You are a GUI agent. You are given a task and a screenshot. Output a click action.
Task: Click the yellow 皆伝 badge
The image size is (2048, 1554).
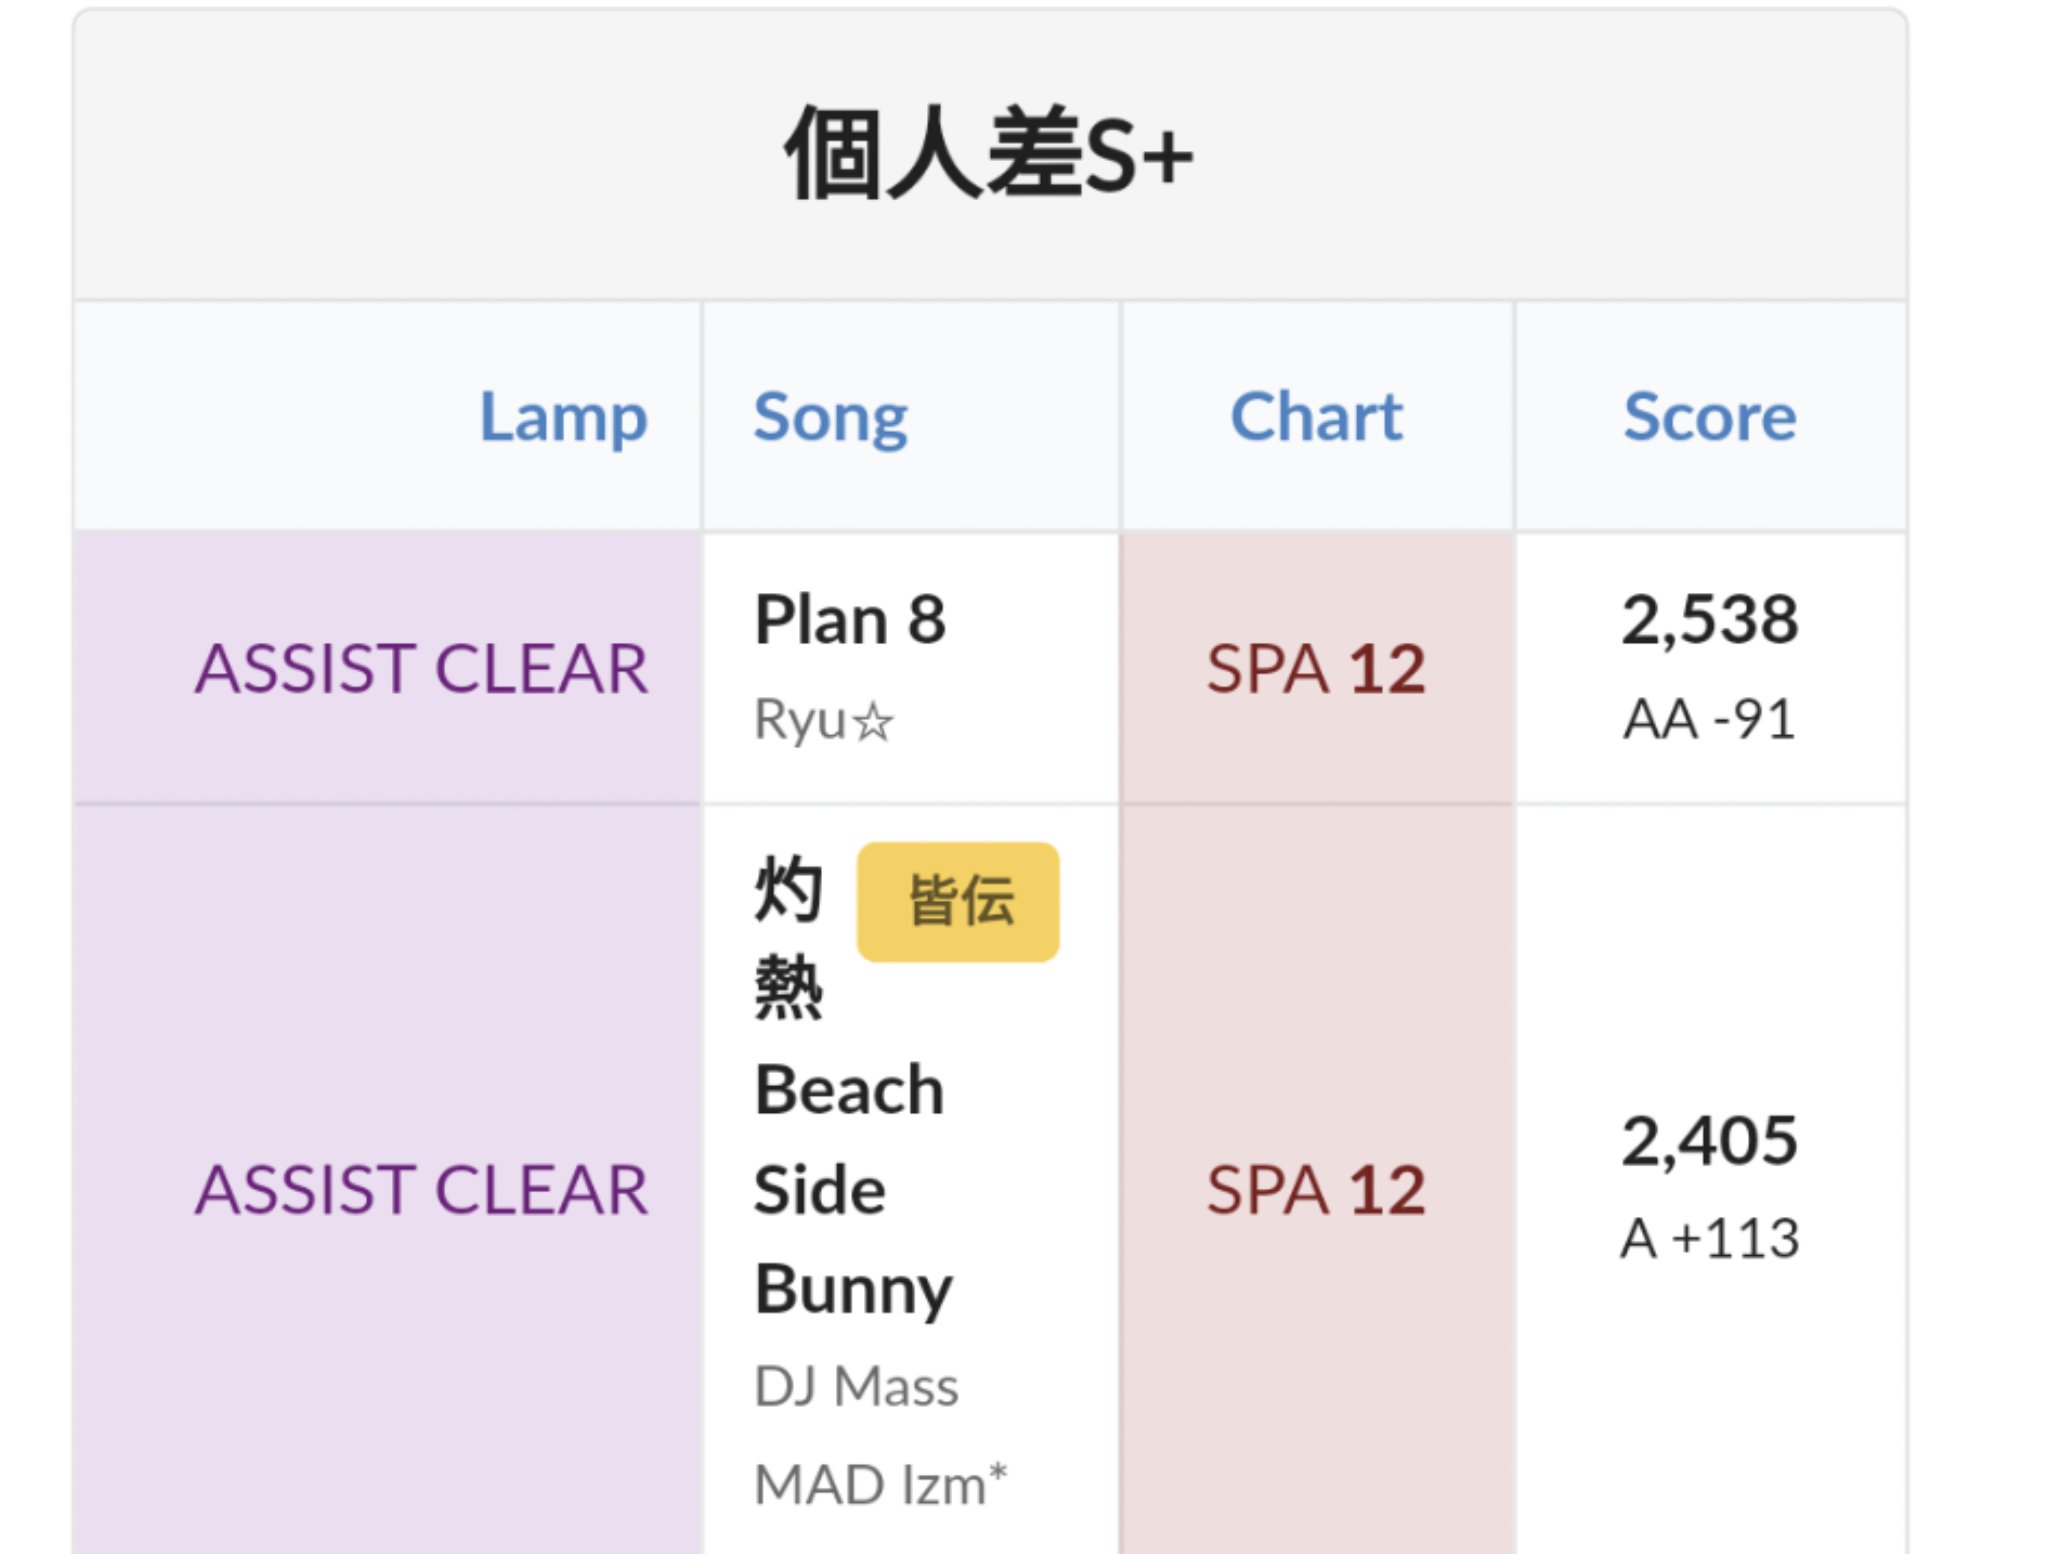click(x=958, y=901)
